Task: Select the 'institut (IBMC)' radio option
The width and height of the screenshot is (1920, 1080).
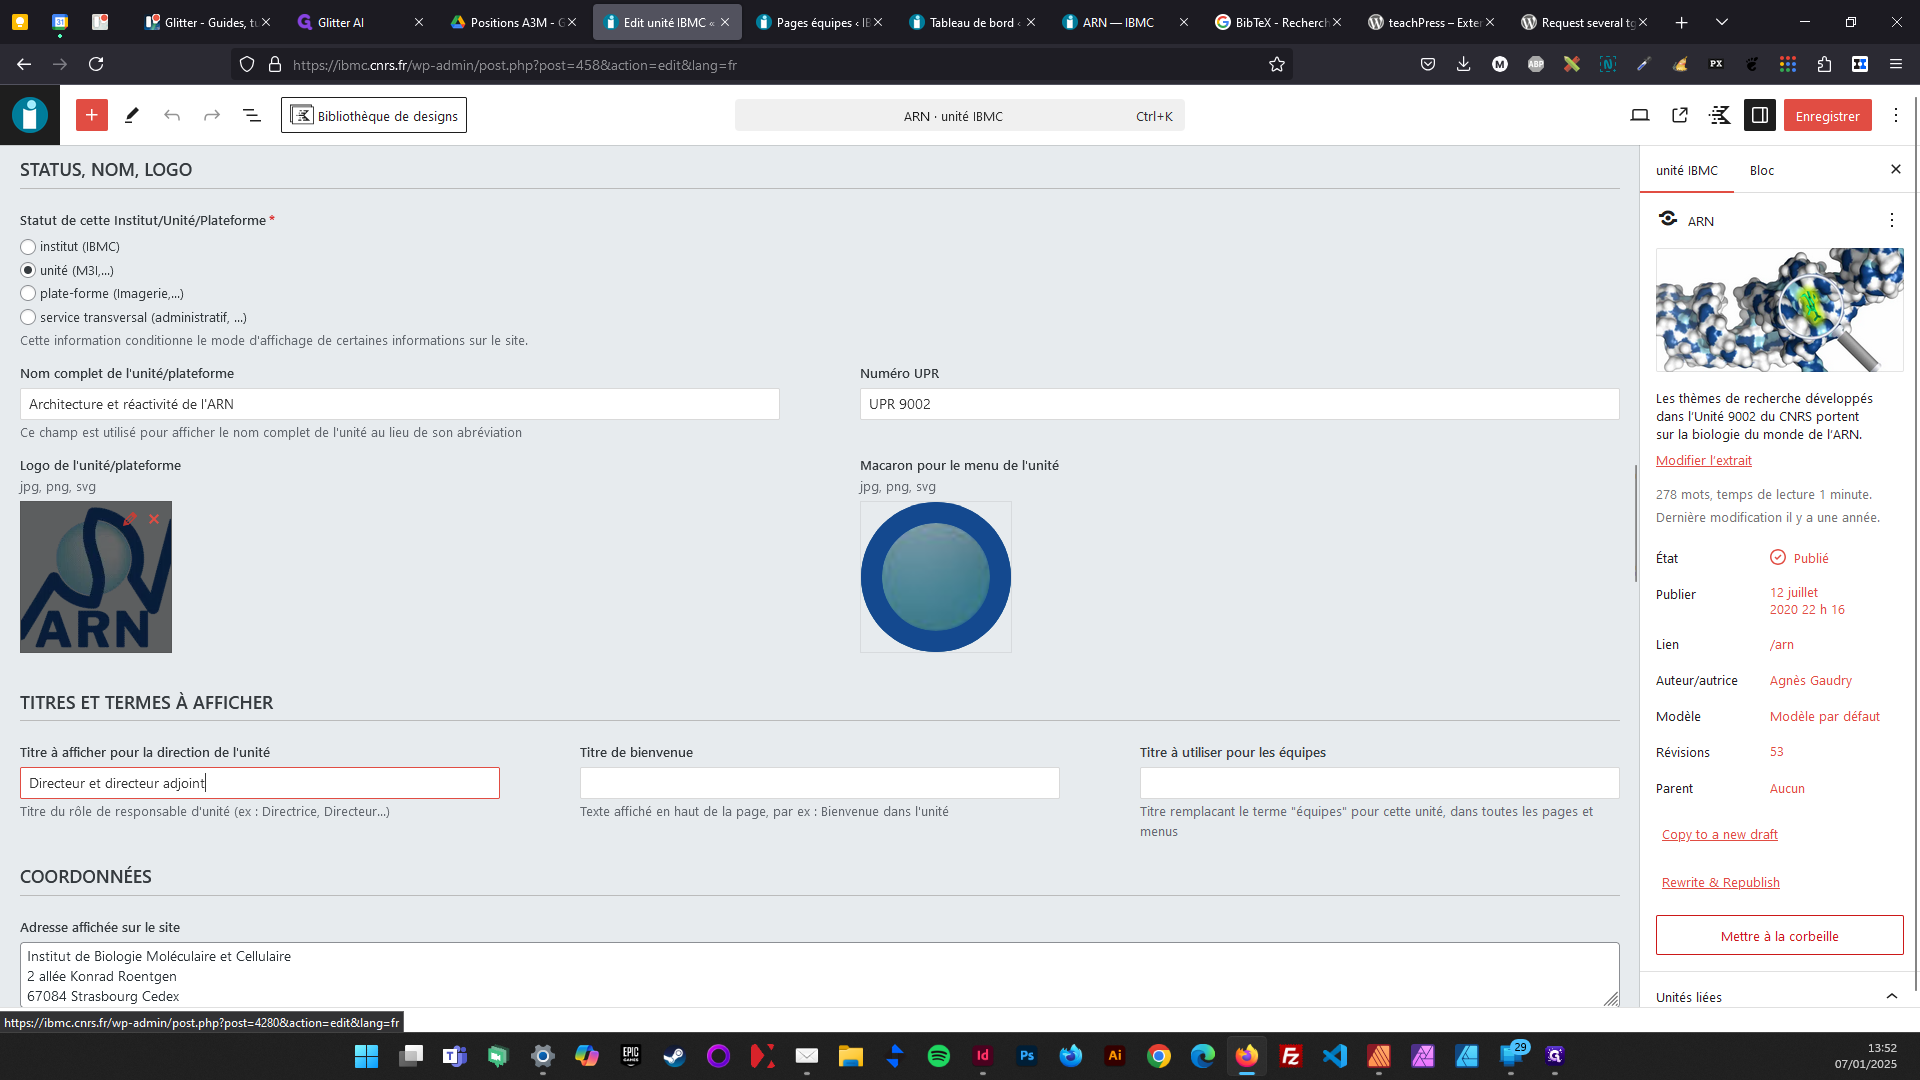Action: click(28, 247)
